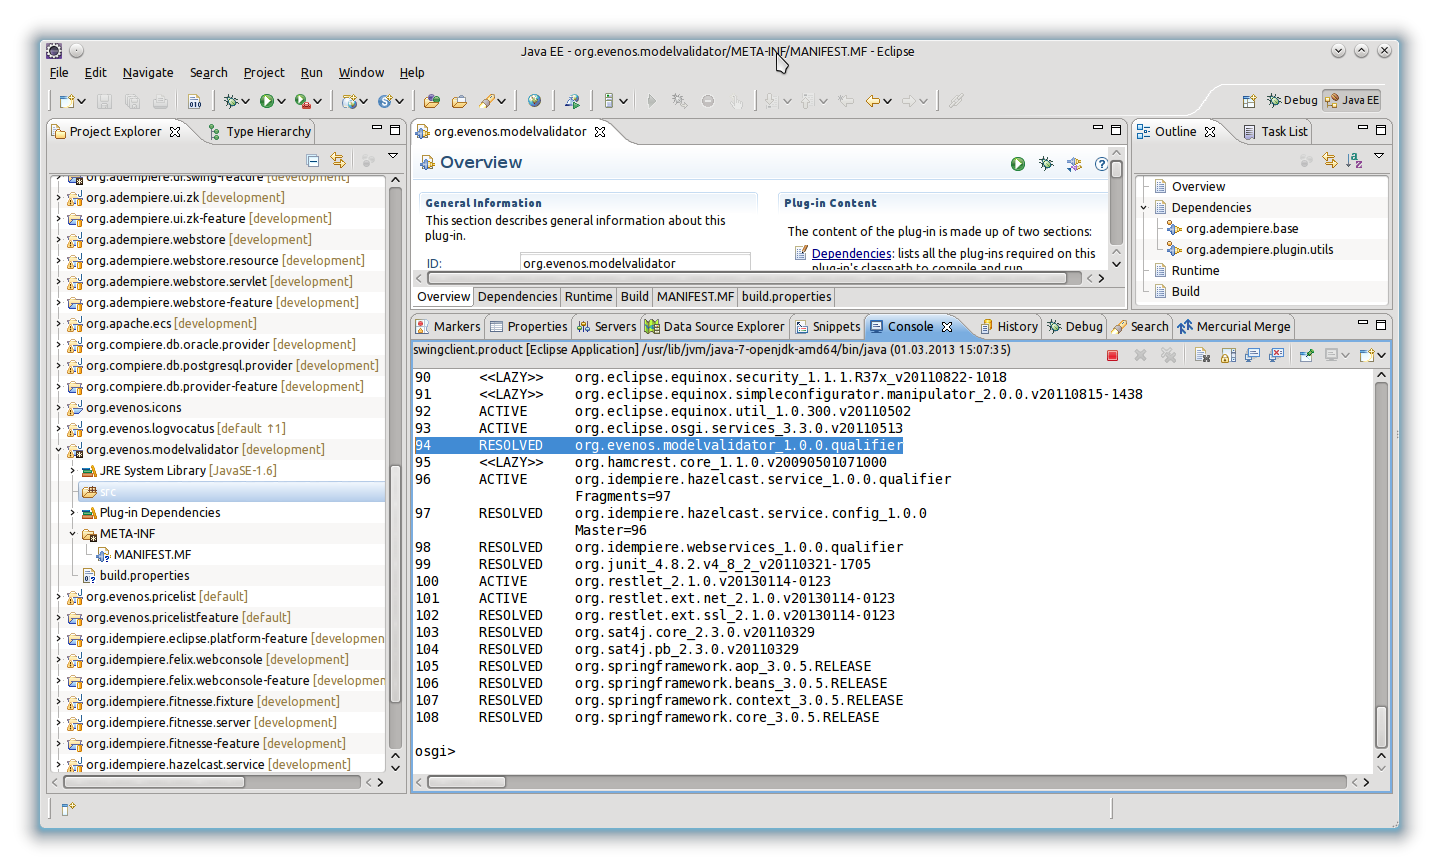Launch Eclipse application from Overview header

(x=1017, y=164)
